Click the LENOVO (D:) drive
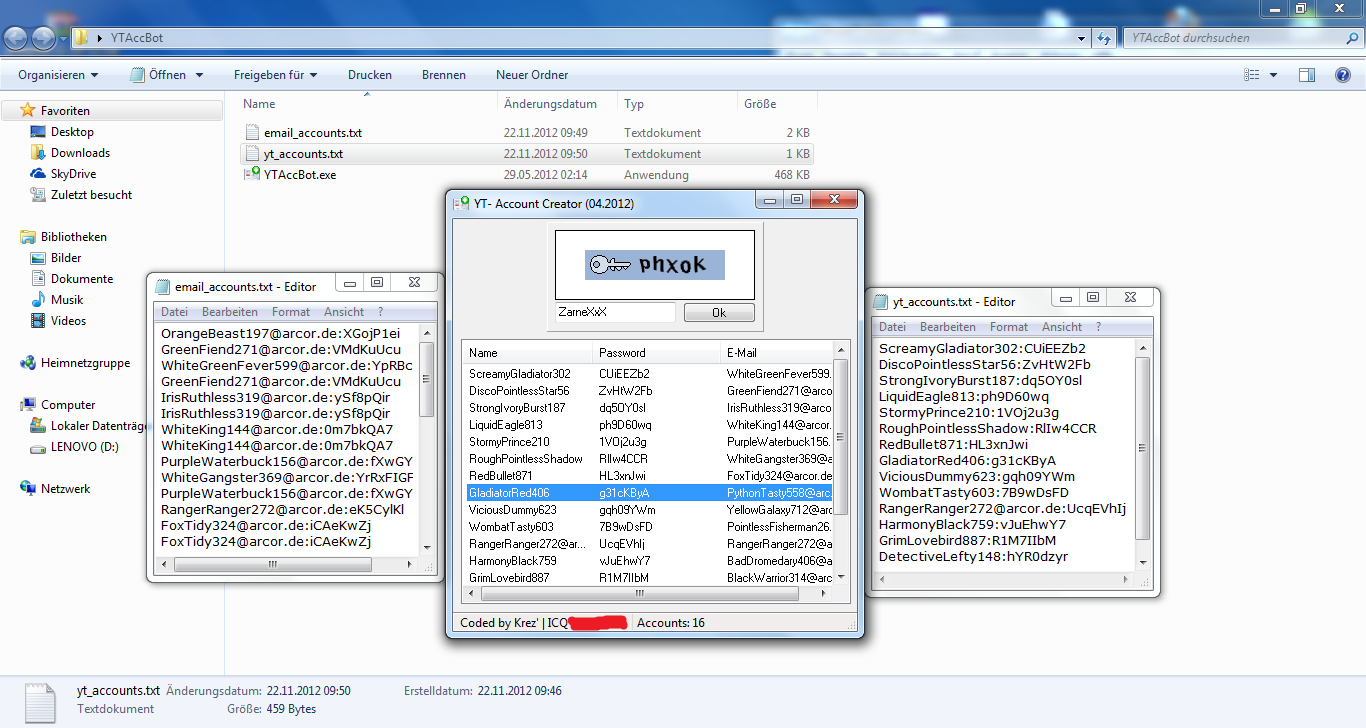Screen dimensions: 1366x728 (x=84, y=447)
